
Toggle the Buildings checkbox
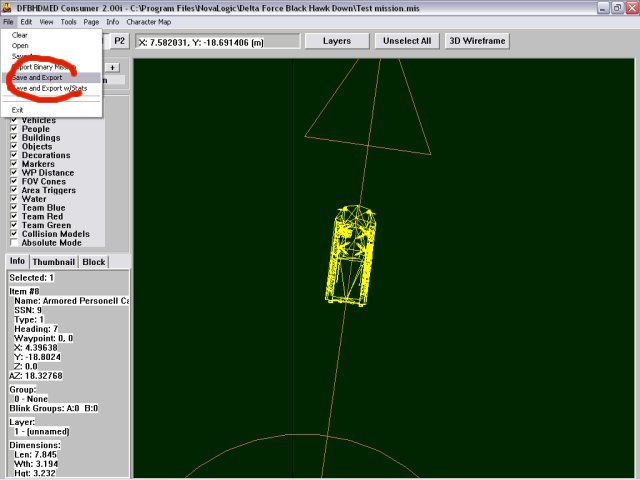[14, 138]
